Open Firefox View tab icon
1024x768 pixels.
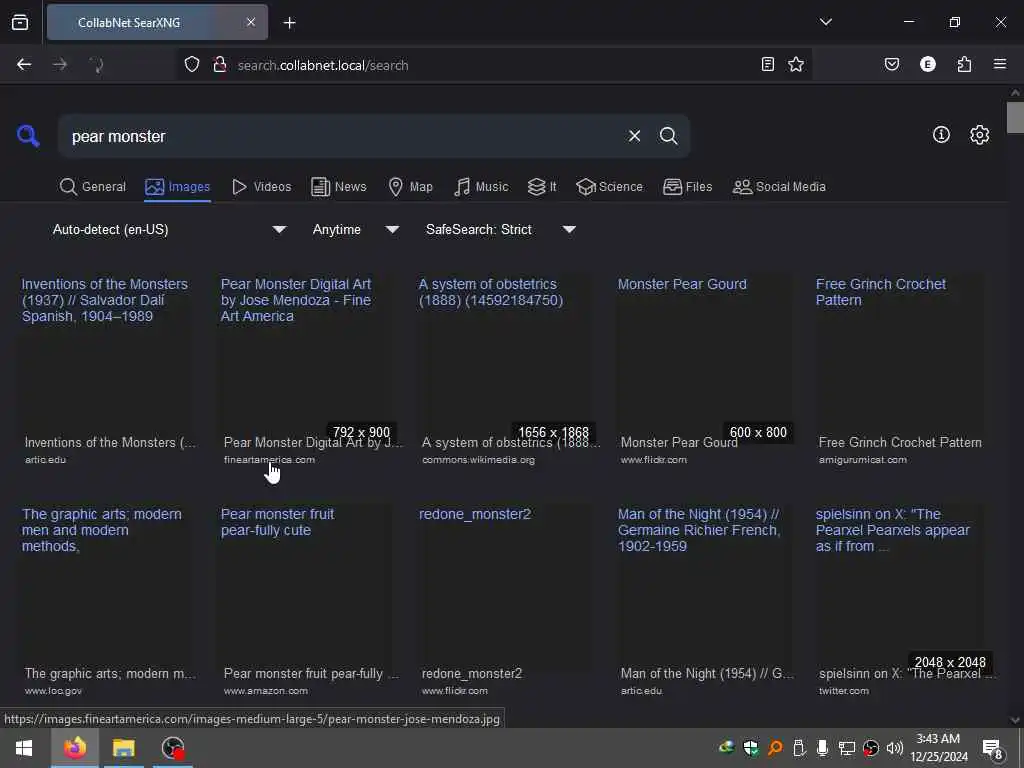[20, 22]
